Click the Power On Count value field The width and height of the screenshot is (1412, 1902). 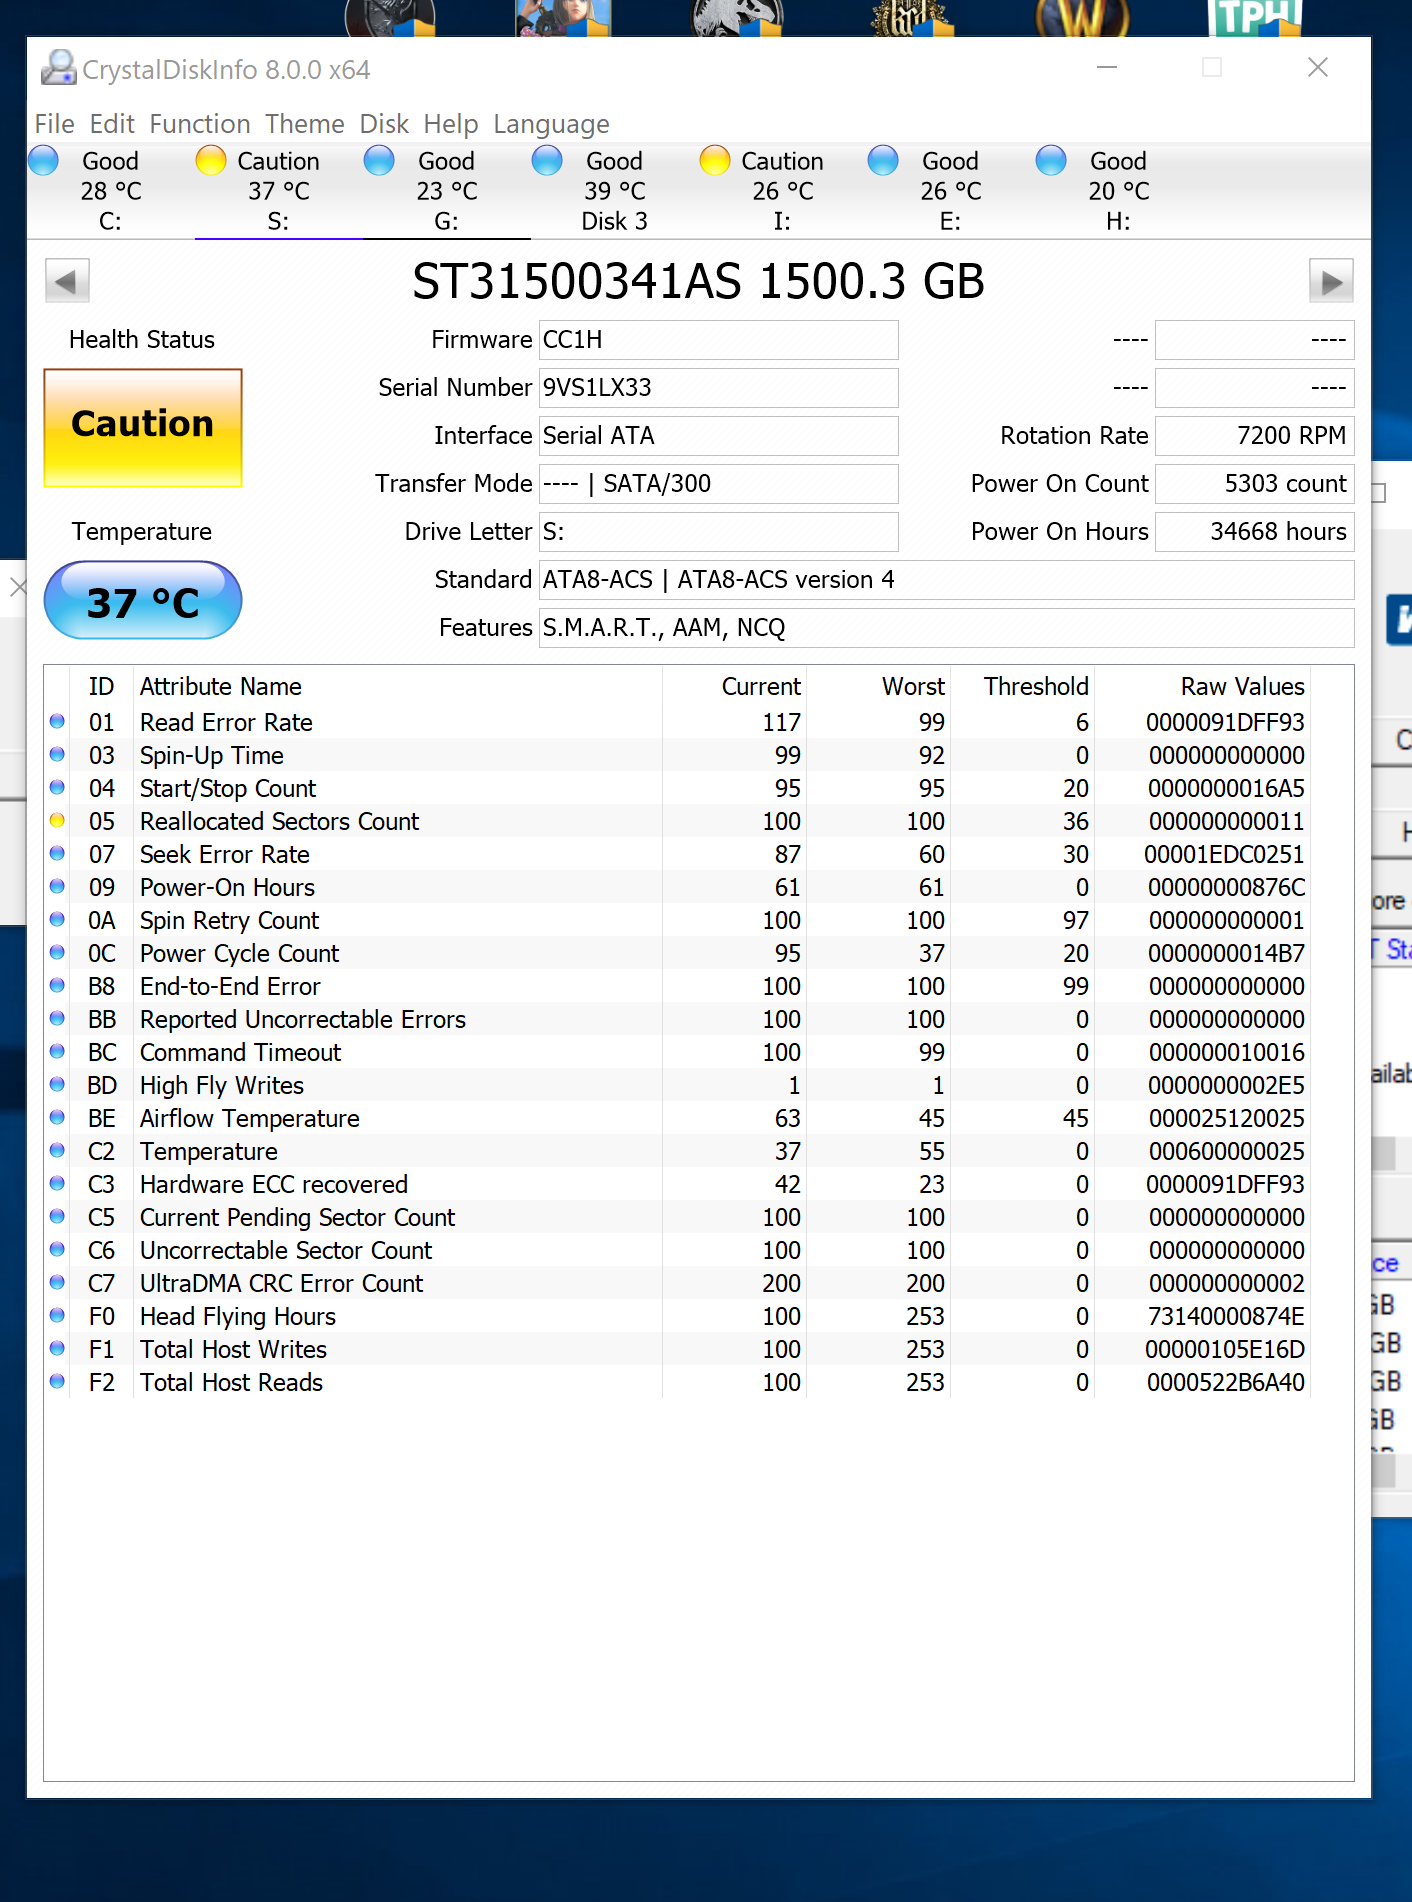pyautogui.click(x=1254, y=484)
